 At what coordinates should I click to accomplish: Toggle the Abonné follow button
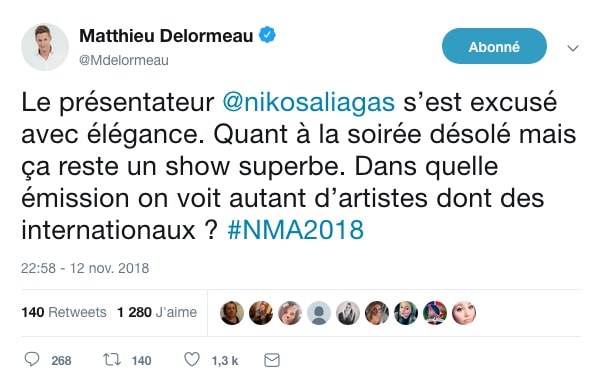[494, 46]
